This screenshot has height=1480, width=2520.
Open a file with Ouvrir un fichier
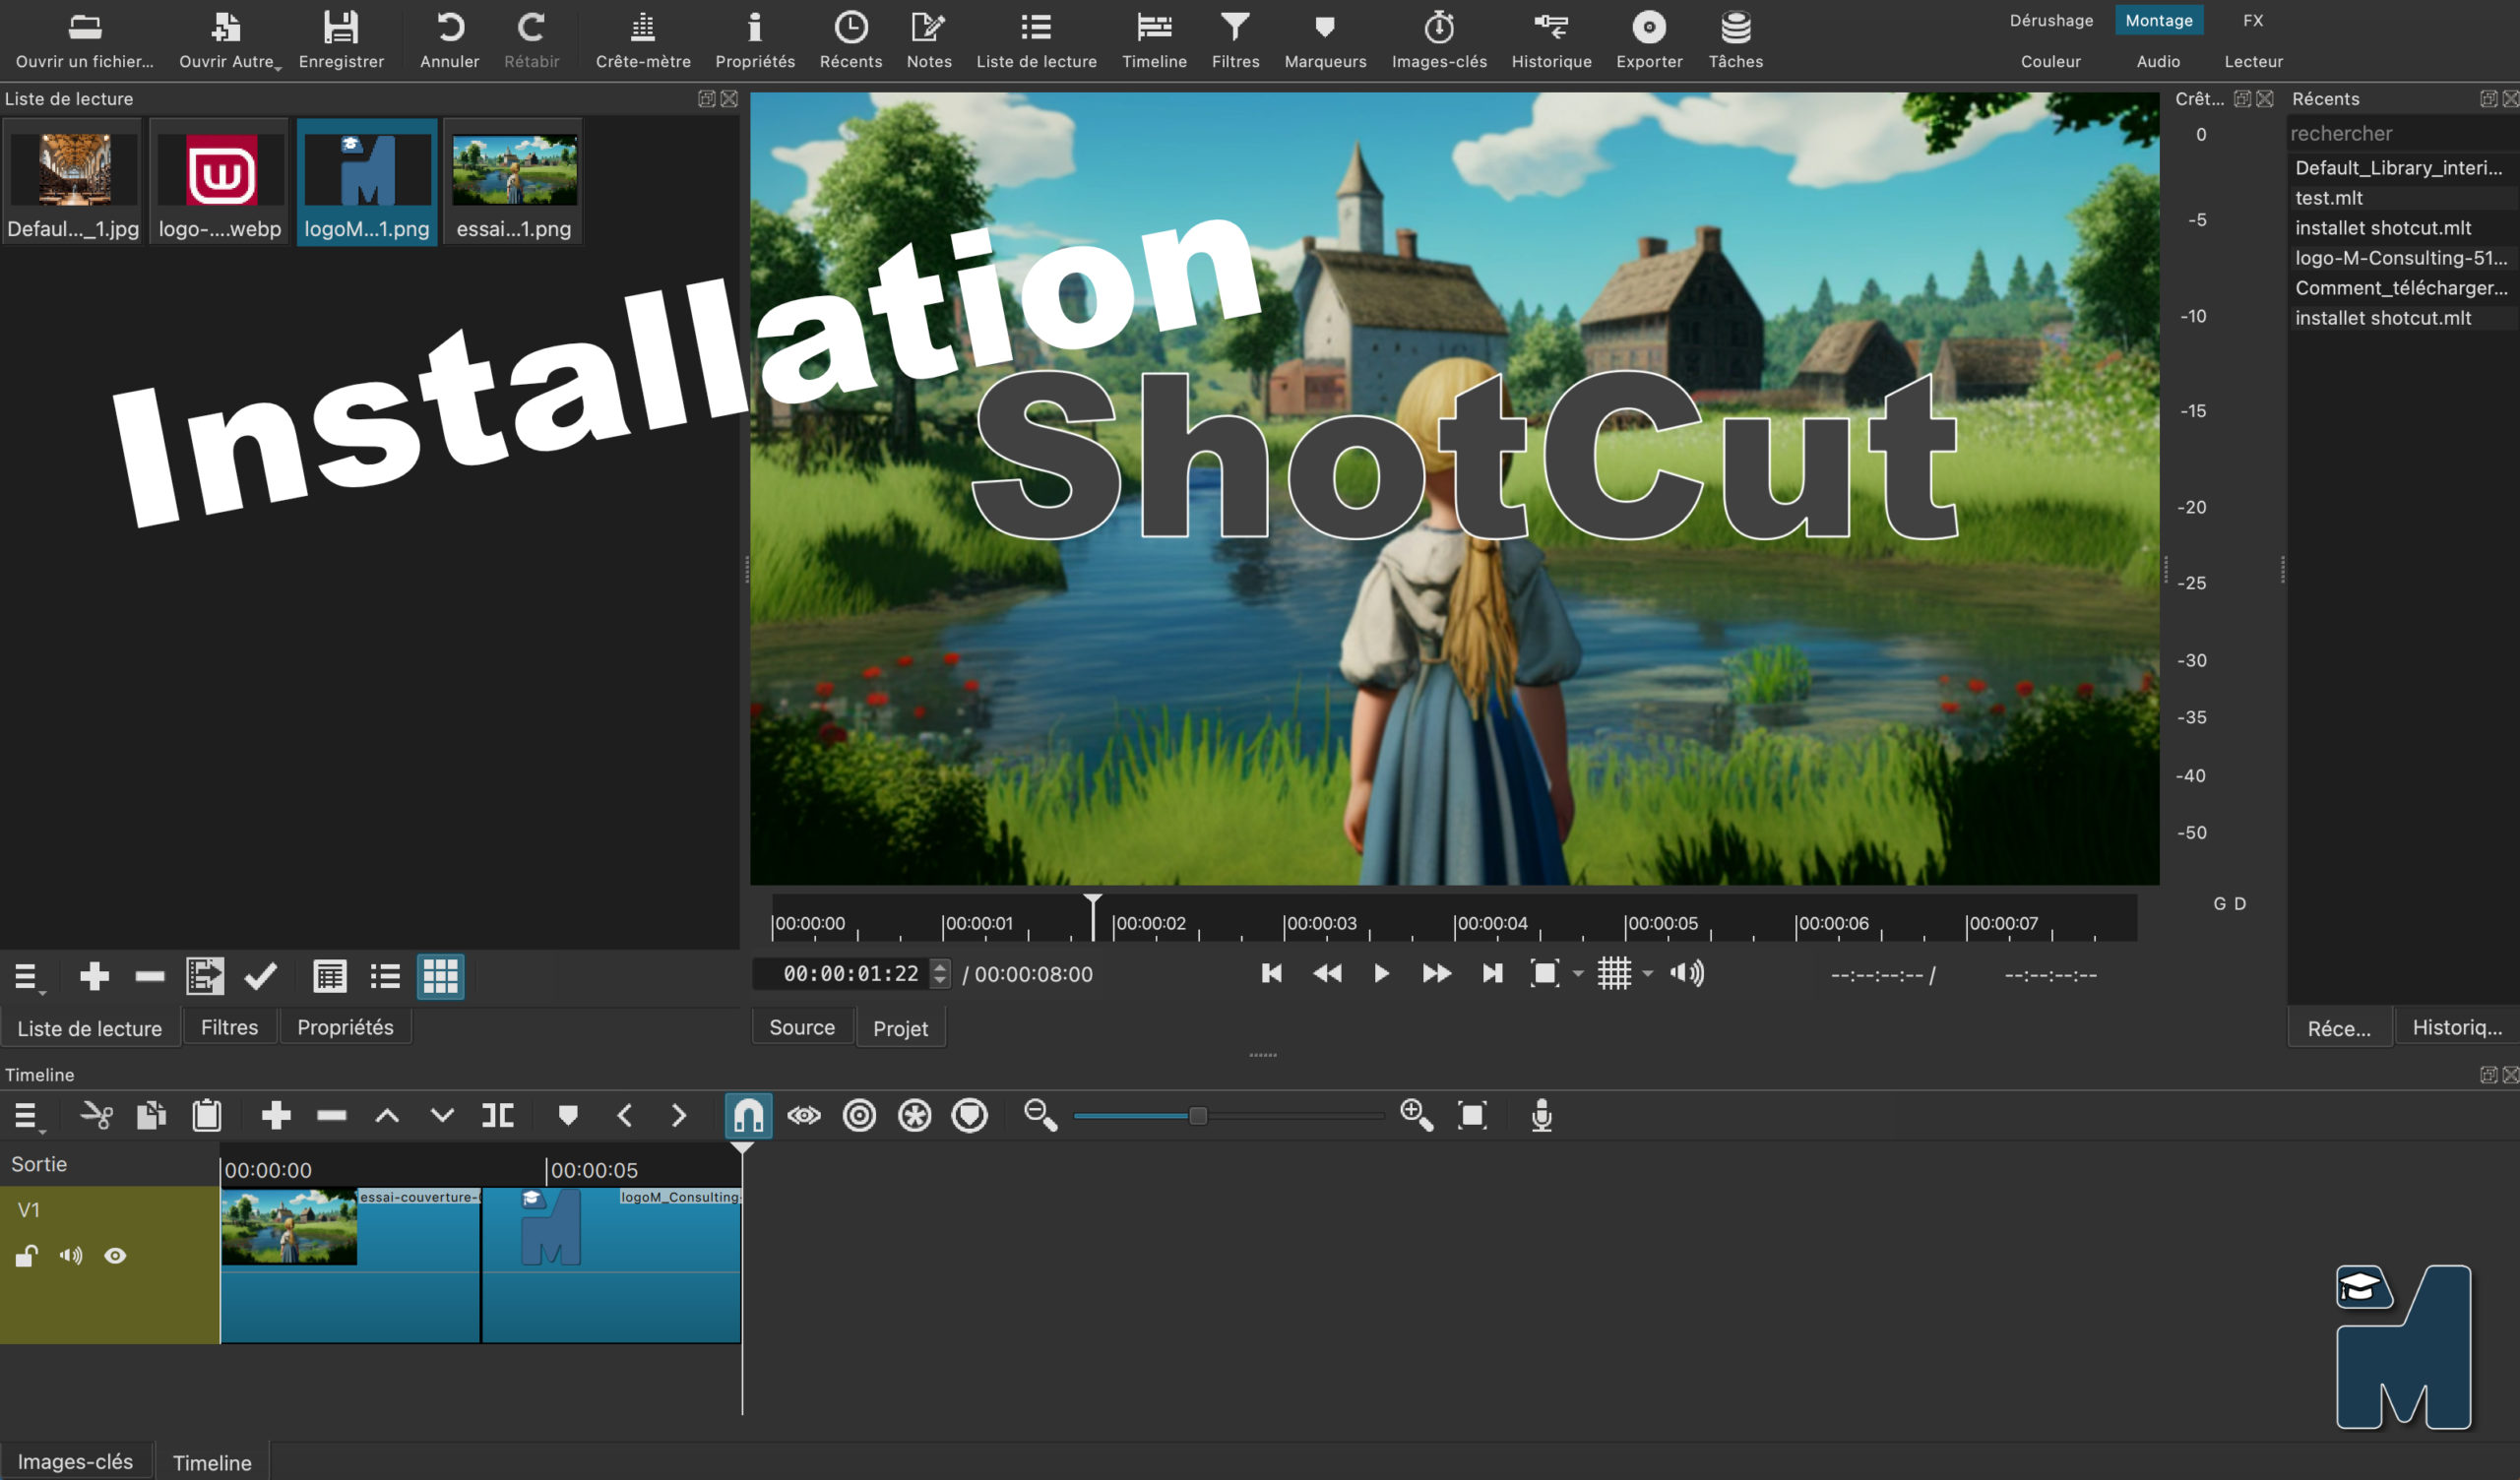[x=85, y=40]
